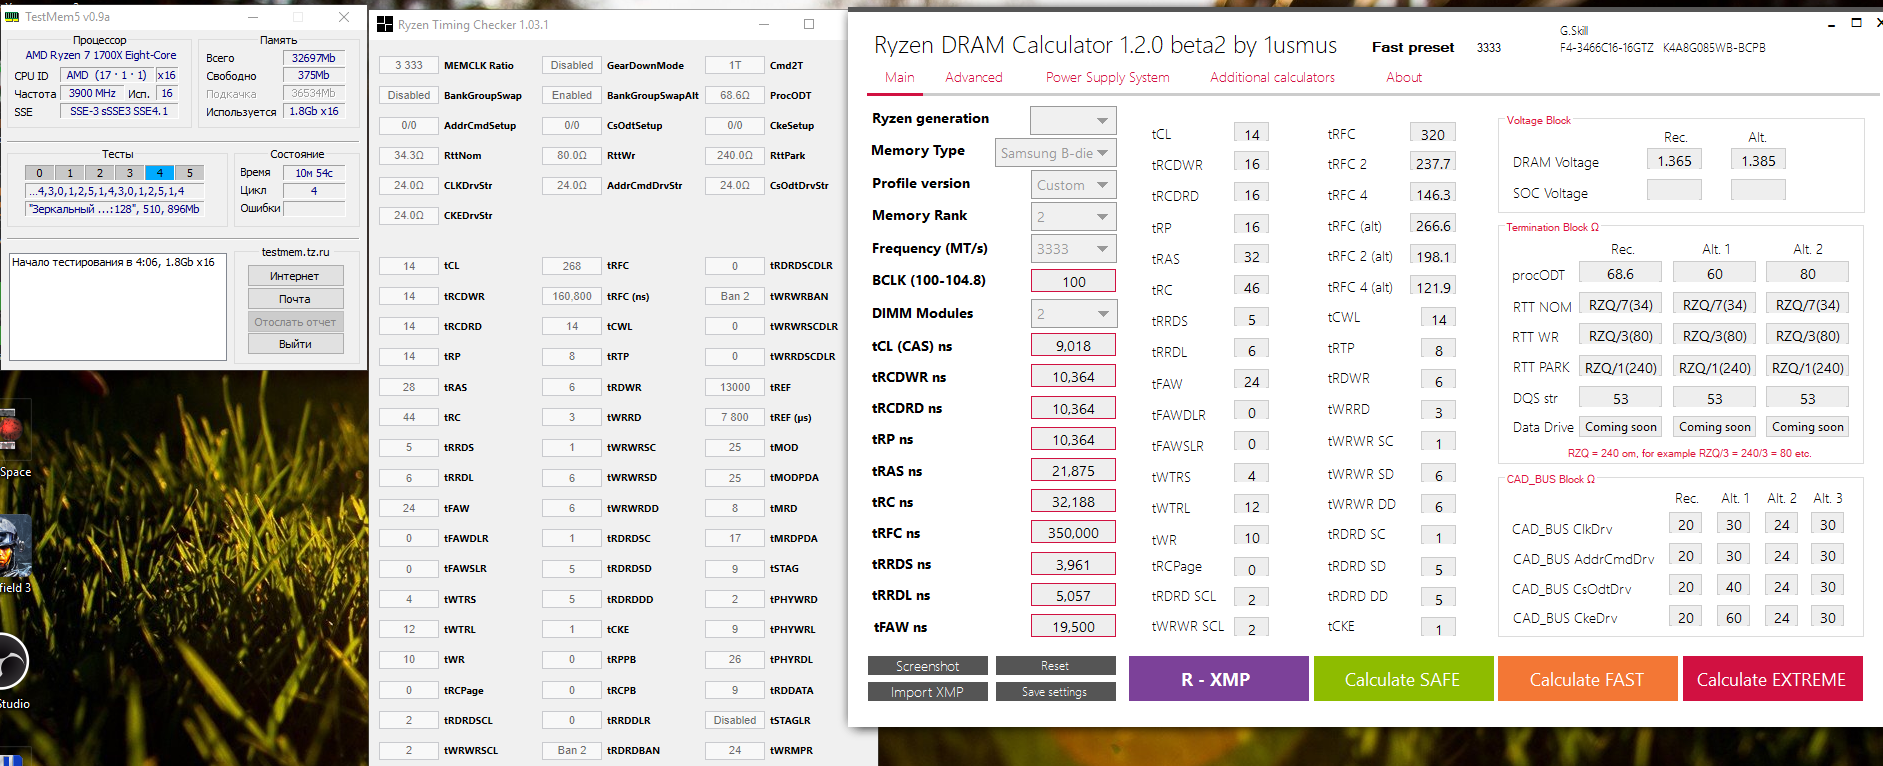Switch to the Main tab
Screen dimensions: 1883x766
pos(900,77)
